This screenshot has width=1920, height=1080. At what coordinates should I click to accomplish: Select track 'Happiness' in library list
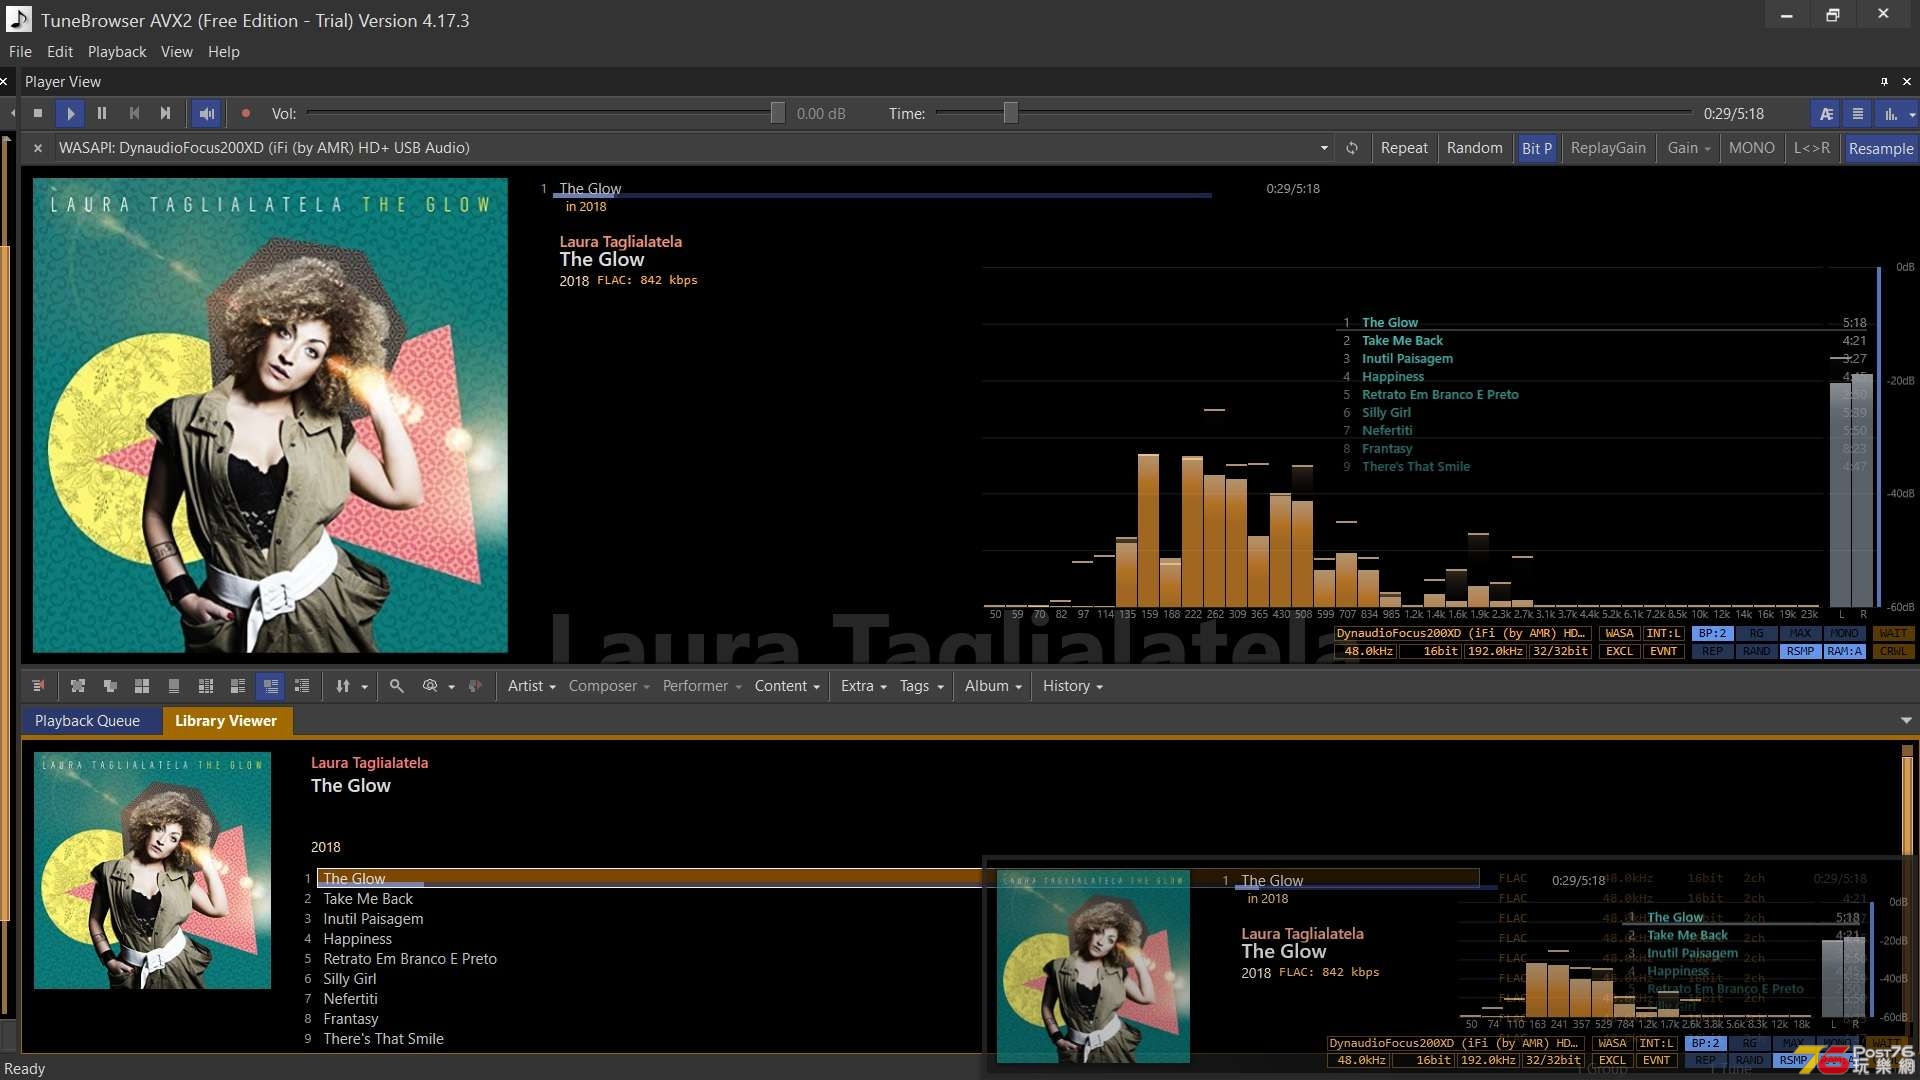[357, 939]
